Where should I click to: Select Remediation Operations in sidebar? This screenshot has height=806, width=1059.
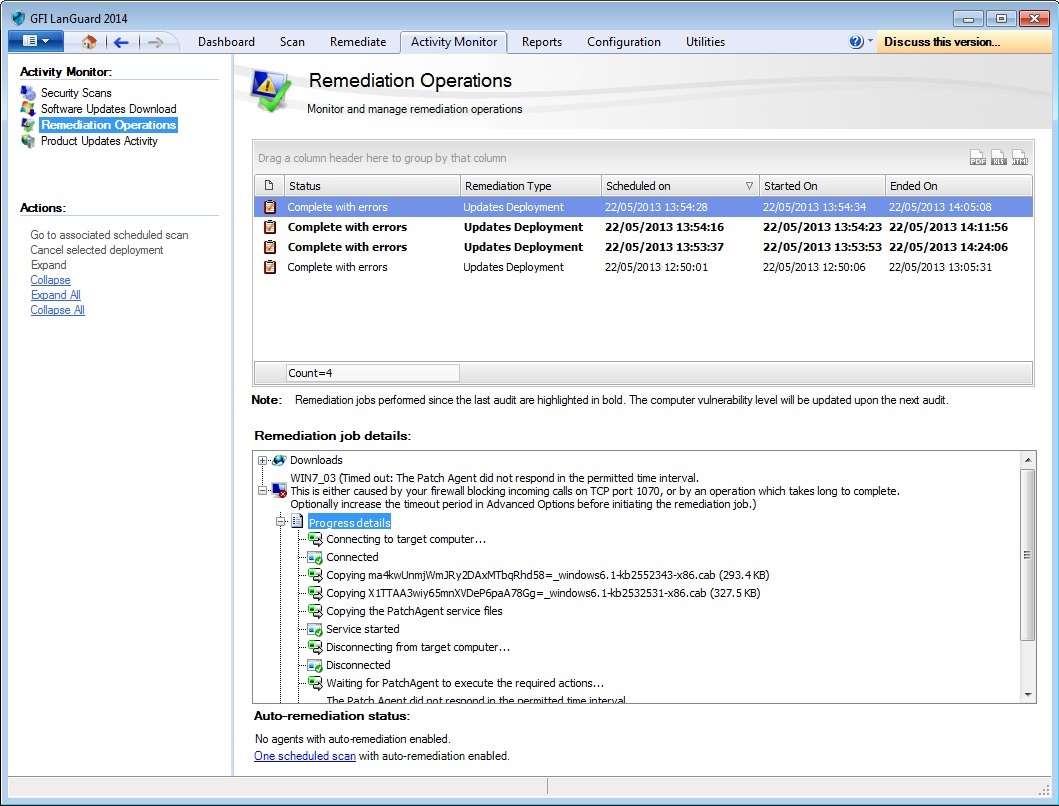pyautogui.click(x=108, y=125)
